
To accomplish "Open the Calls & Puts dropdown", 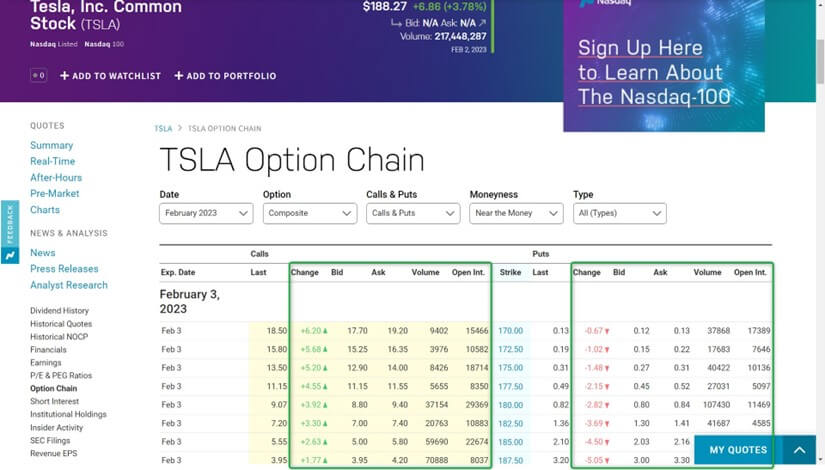I will tap(412, 213).
